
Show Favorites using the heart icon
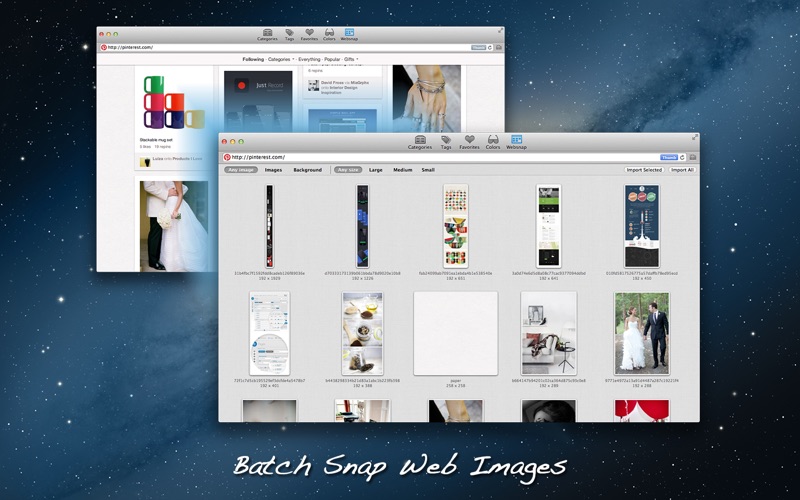[x=469, y=142]
